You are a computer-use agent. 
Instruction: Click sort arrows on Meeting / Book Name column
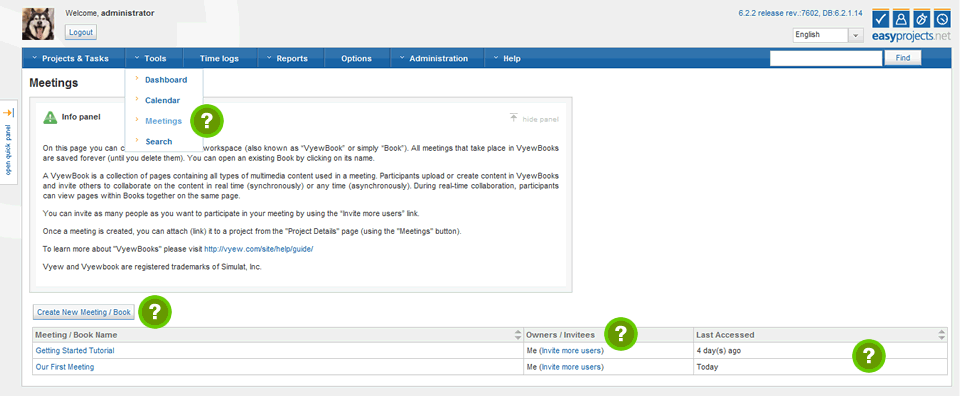coord(519,335)
